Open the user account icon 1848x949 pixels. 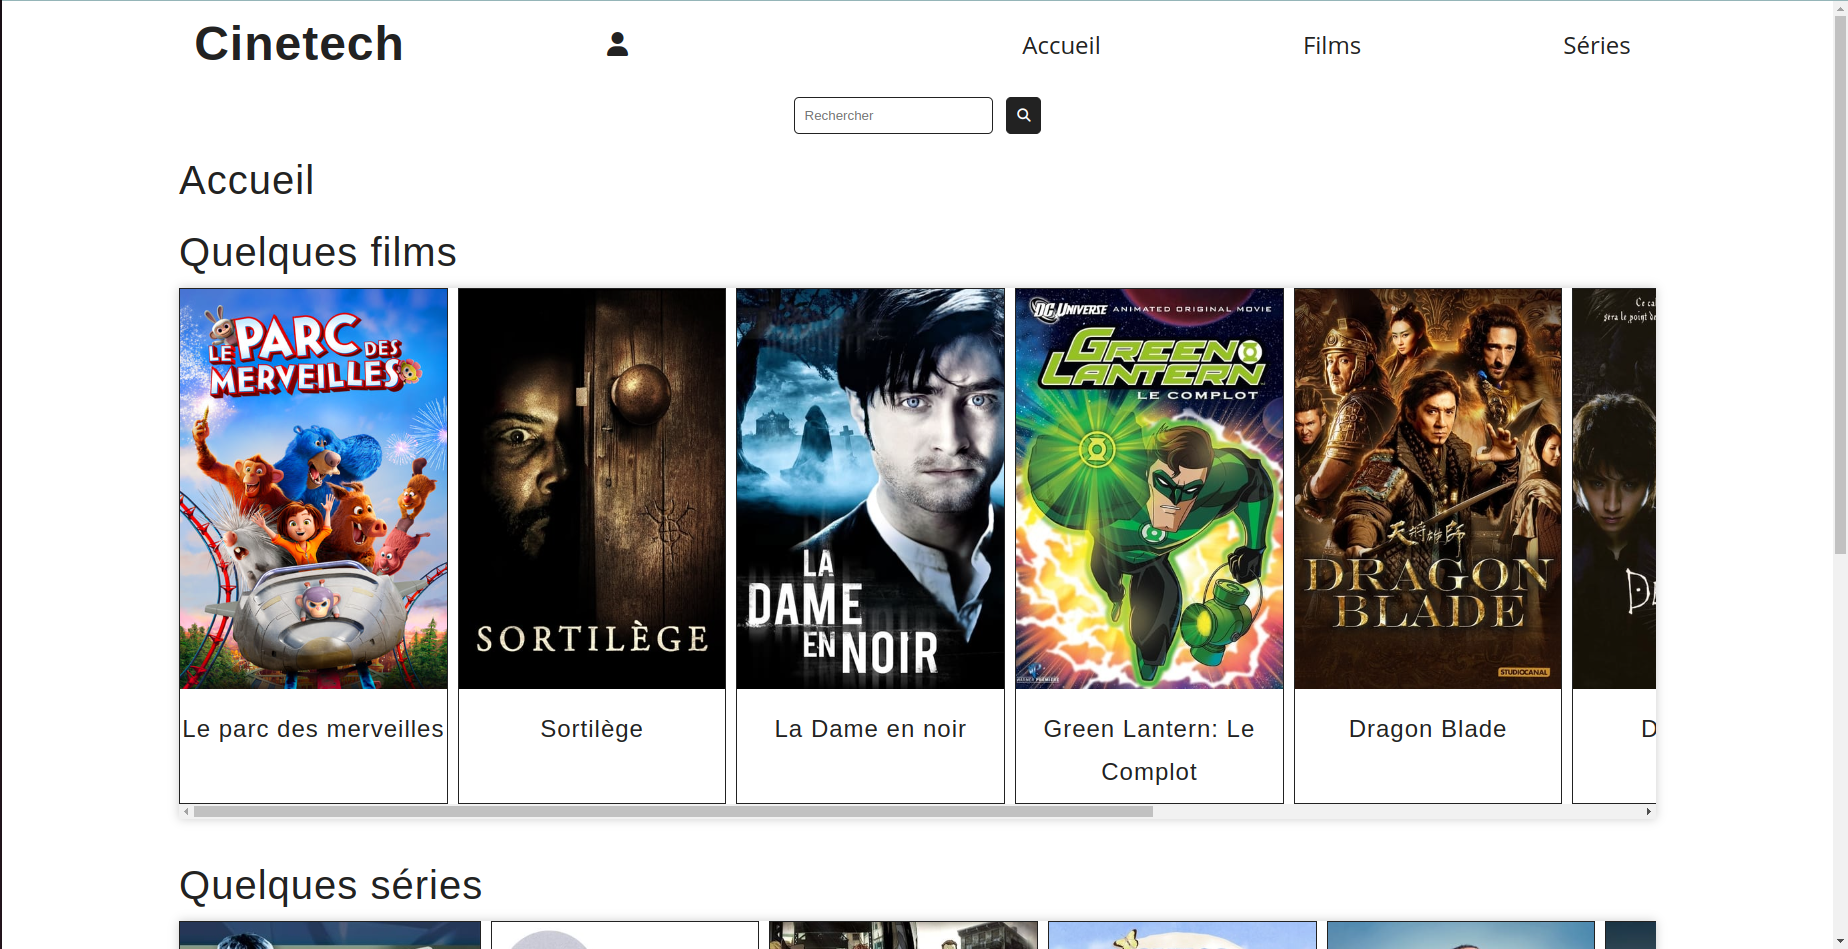(617, 44)
